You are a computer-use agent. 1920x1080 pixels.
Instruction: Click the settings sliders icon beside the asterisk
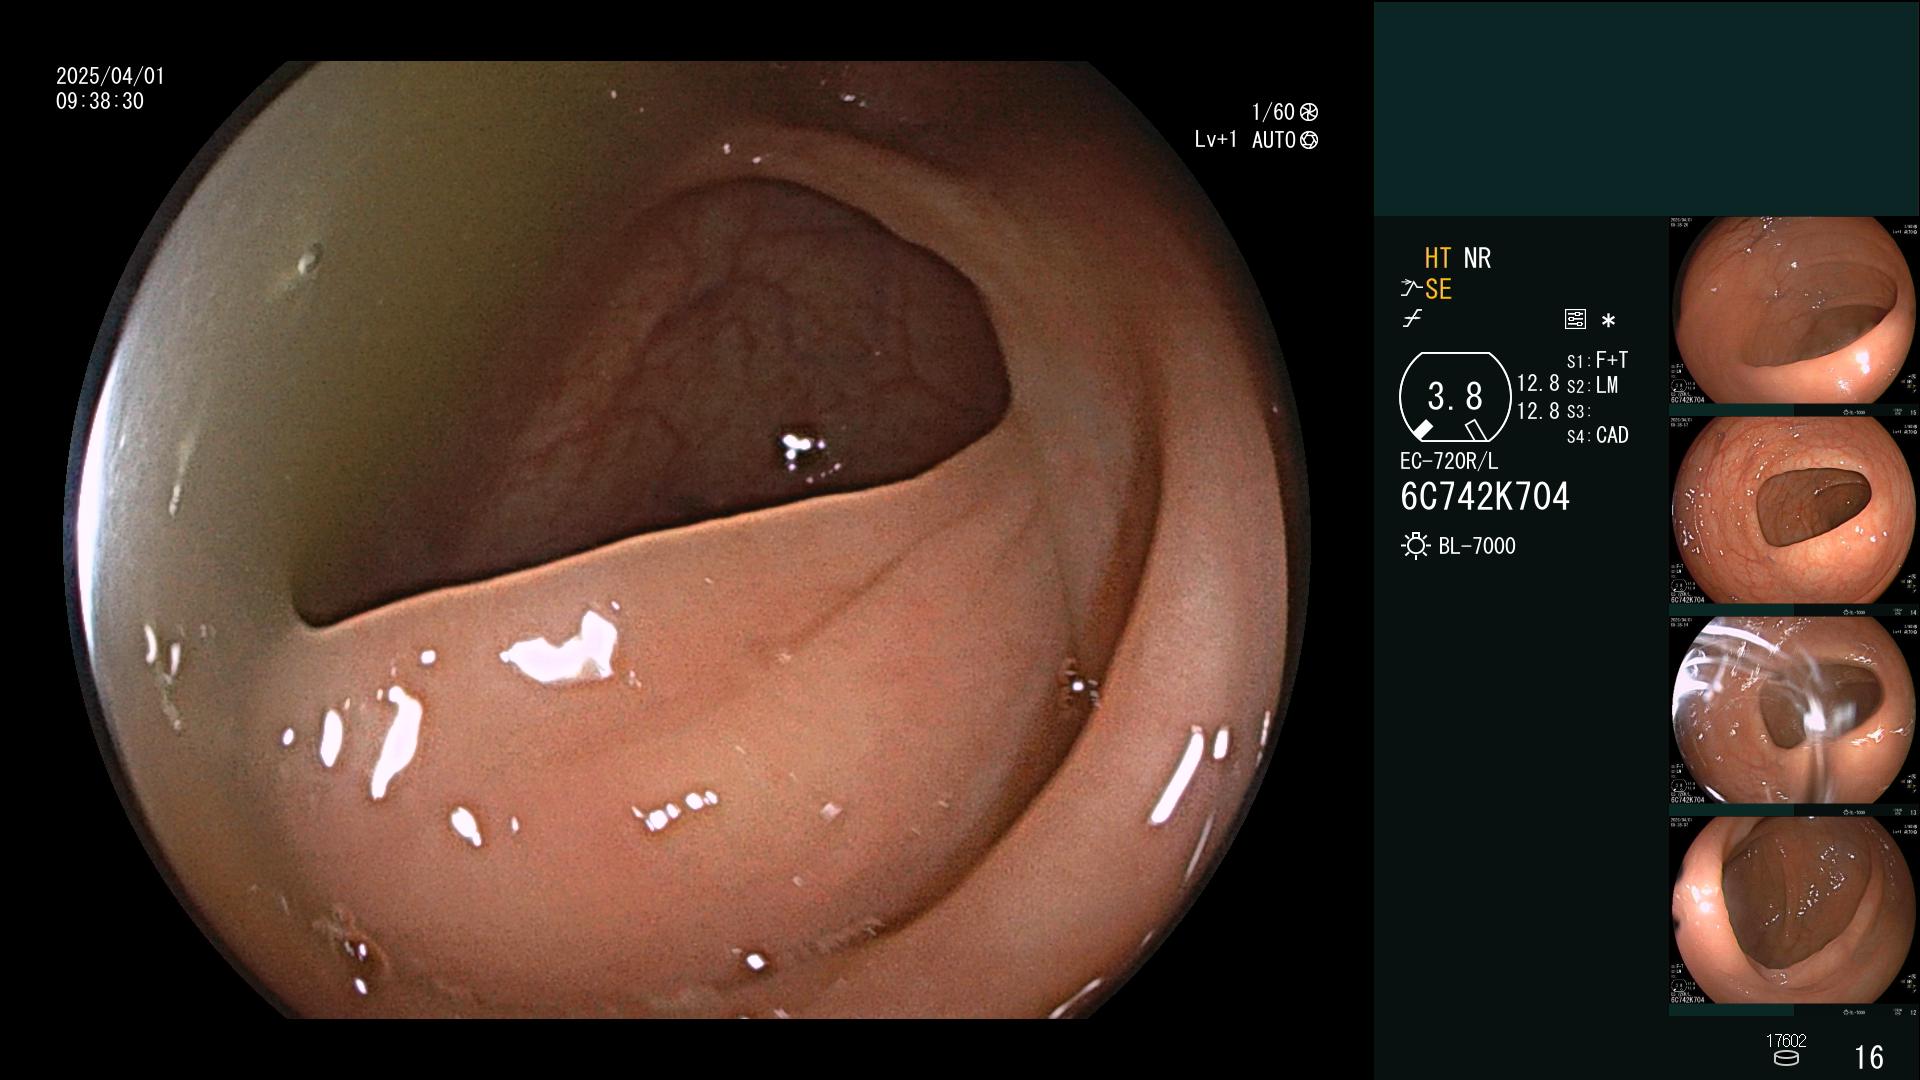click(1575, 319)
